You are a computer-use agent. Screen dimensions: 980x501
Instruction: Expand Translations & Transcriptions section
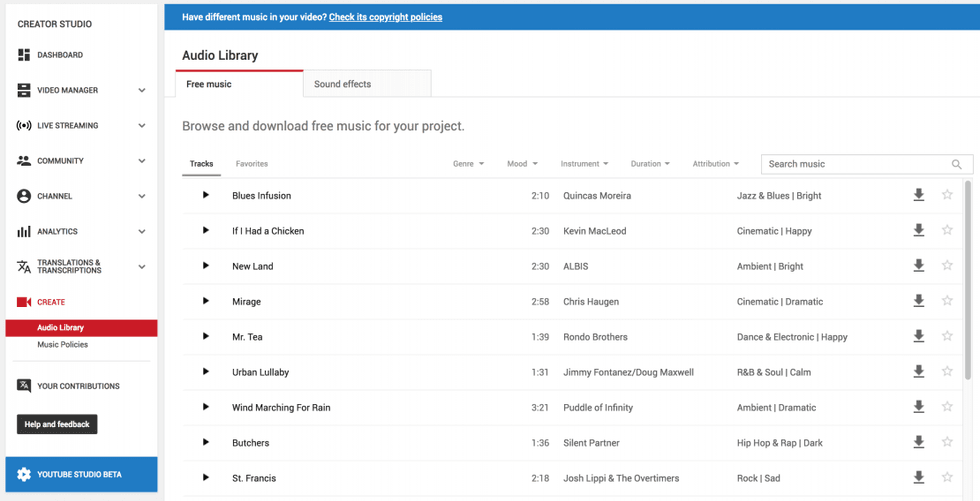pyautogui.click(x=142, y=267)
